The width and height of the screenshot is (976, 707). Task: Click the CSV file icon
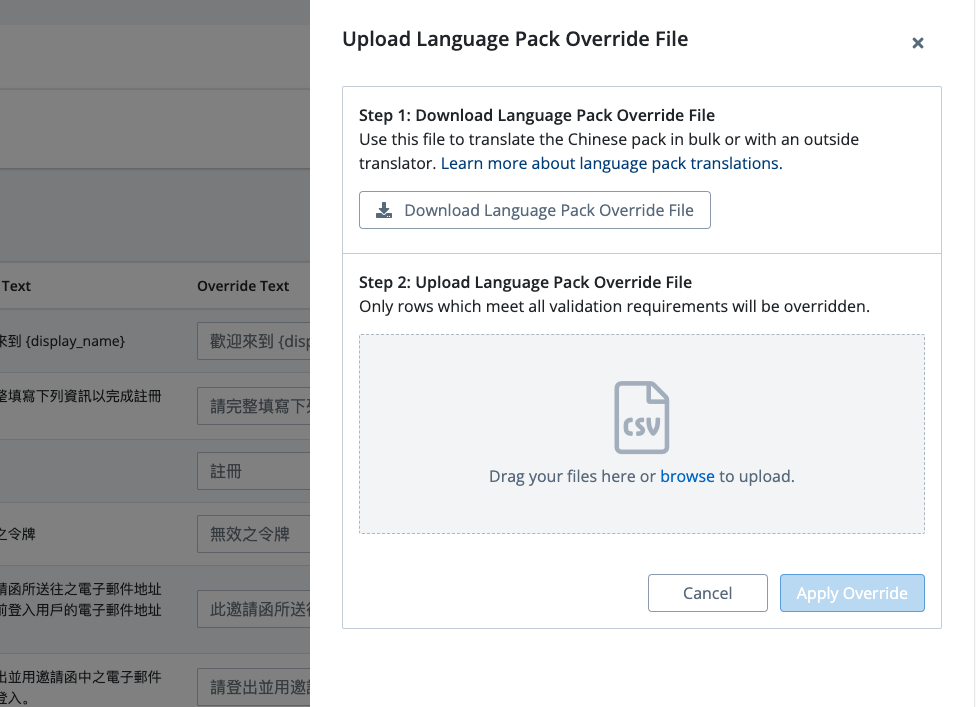pos(641,418)
